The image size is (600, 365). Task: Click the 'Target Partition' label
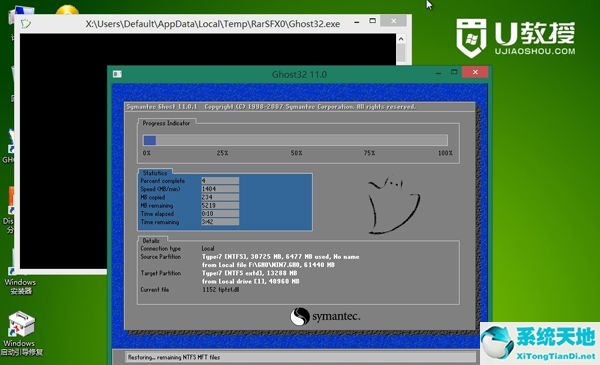pyautogui.click(x=161, y=273)
